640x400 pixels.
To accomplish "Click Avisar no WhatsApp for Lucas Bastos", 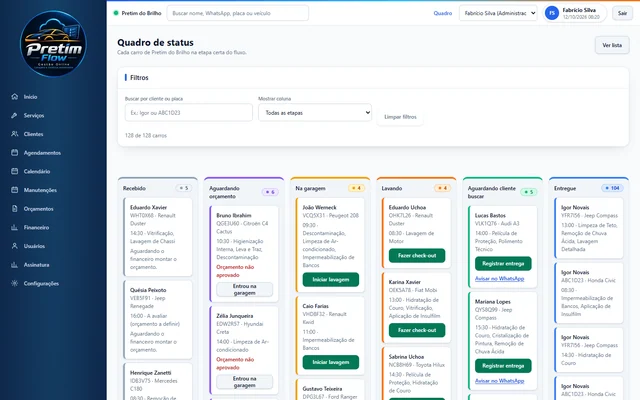I will point(499,278).
